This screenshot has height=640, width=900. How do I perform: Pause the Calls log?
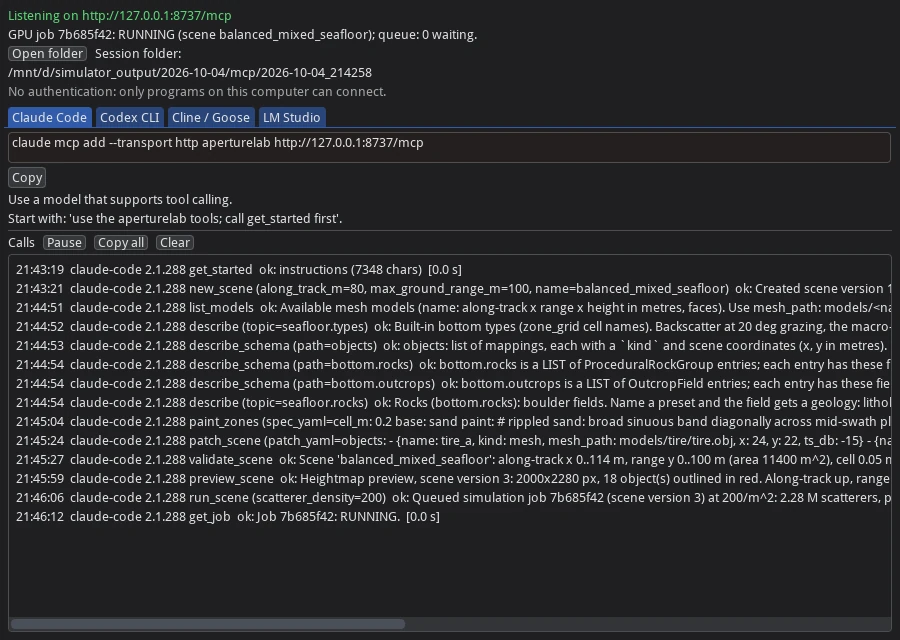[x=64, y=242]
